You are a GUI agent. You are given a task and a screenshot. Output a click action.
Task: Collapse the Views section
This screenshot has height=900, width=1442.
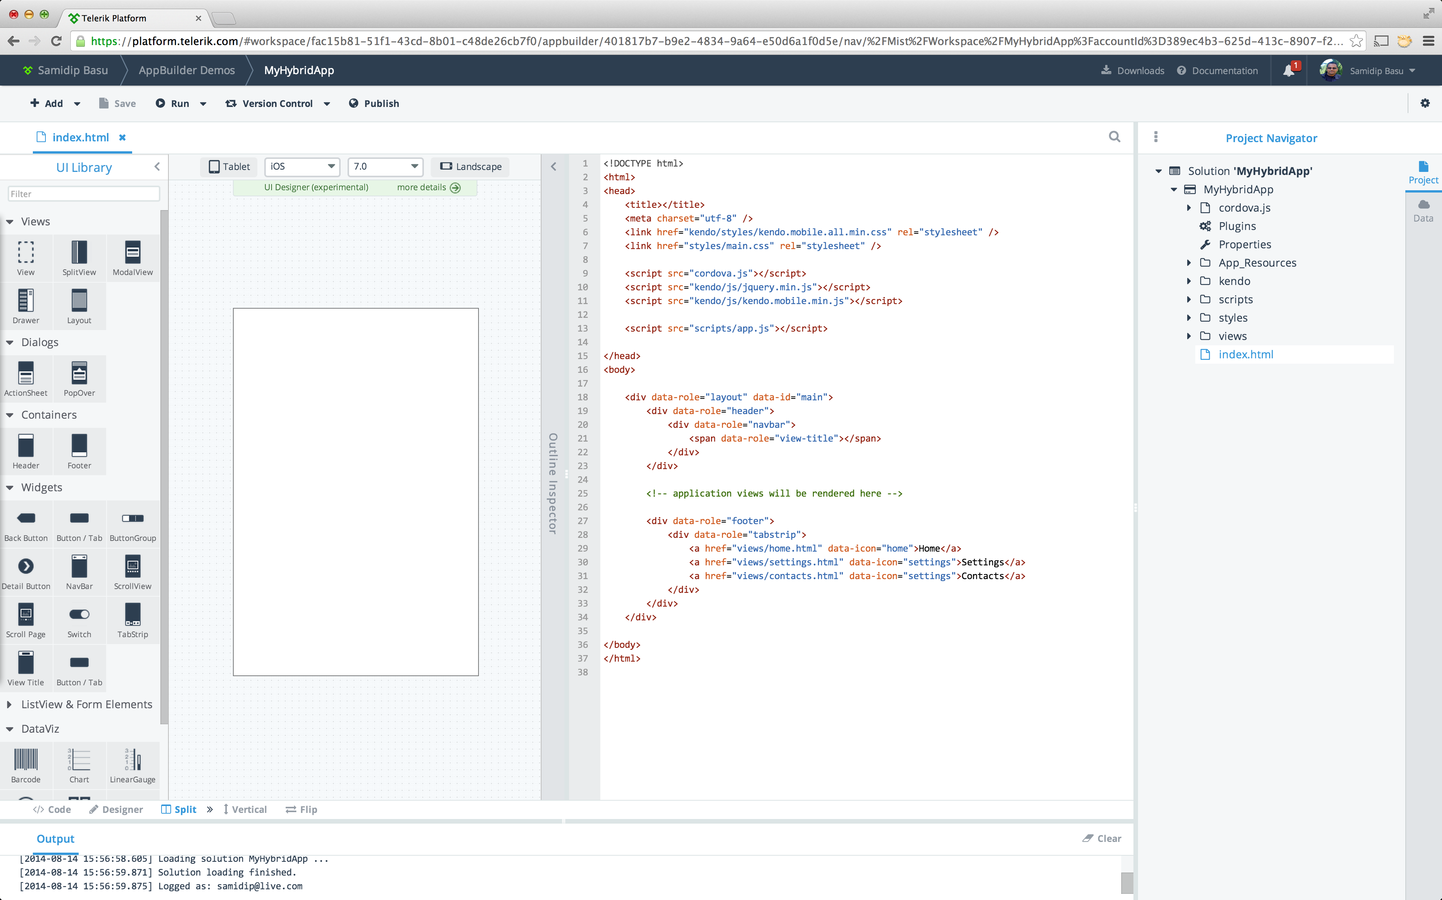click(10, 222)
